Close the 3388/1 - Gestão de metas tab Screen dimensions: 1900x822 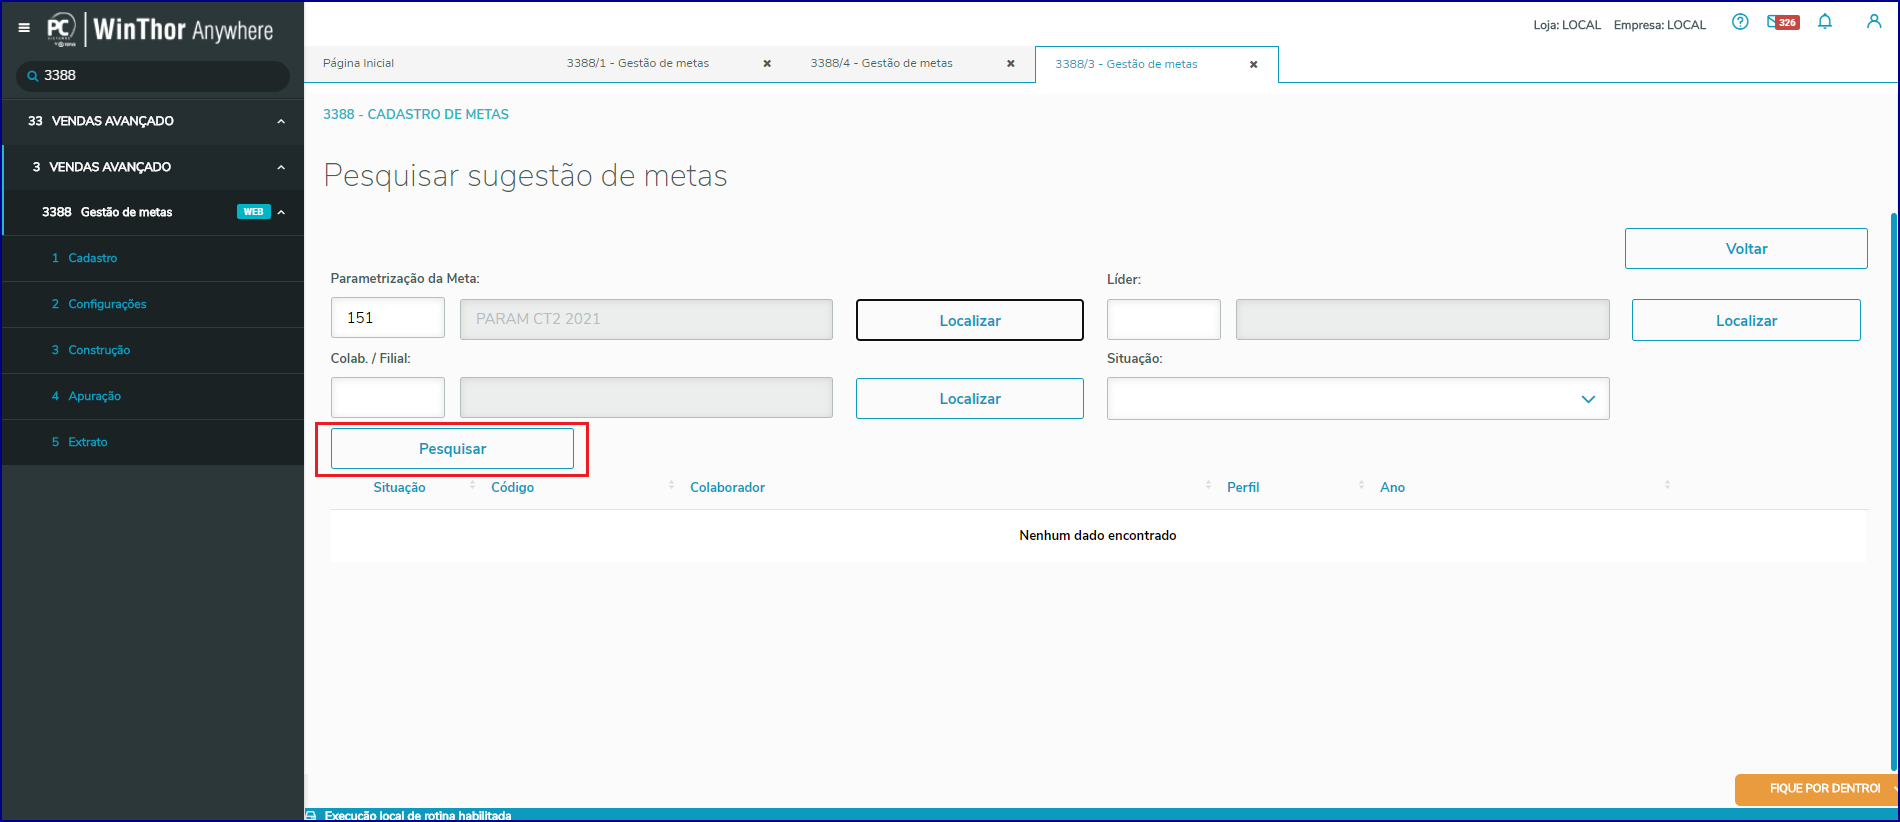(x=767, y=63)
